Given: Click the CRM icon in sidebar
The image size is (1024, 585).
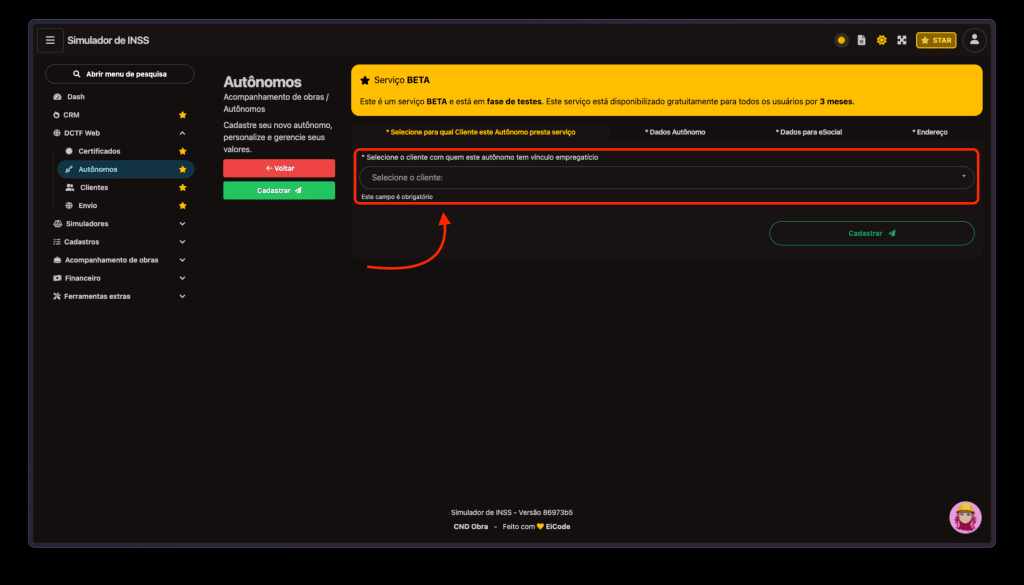Looking at the screenshot, I should (56, 115).
